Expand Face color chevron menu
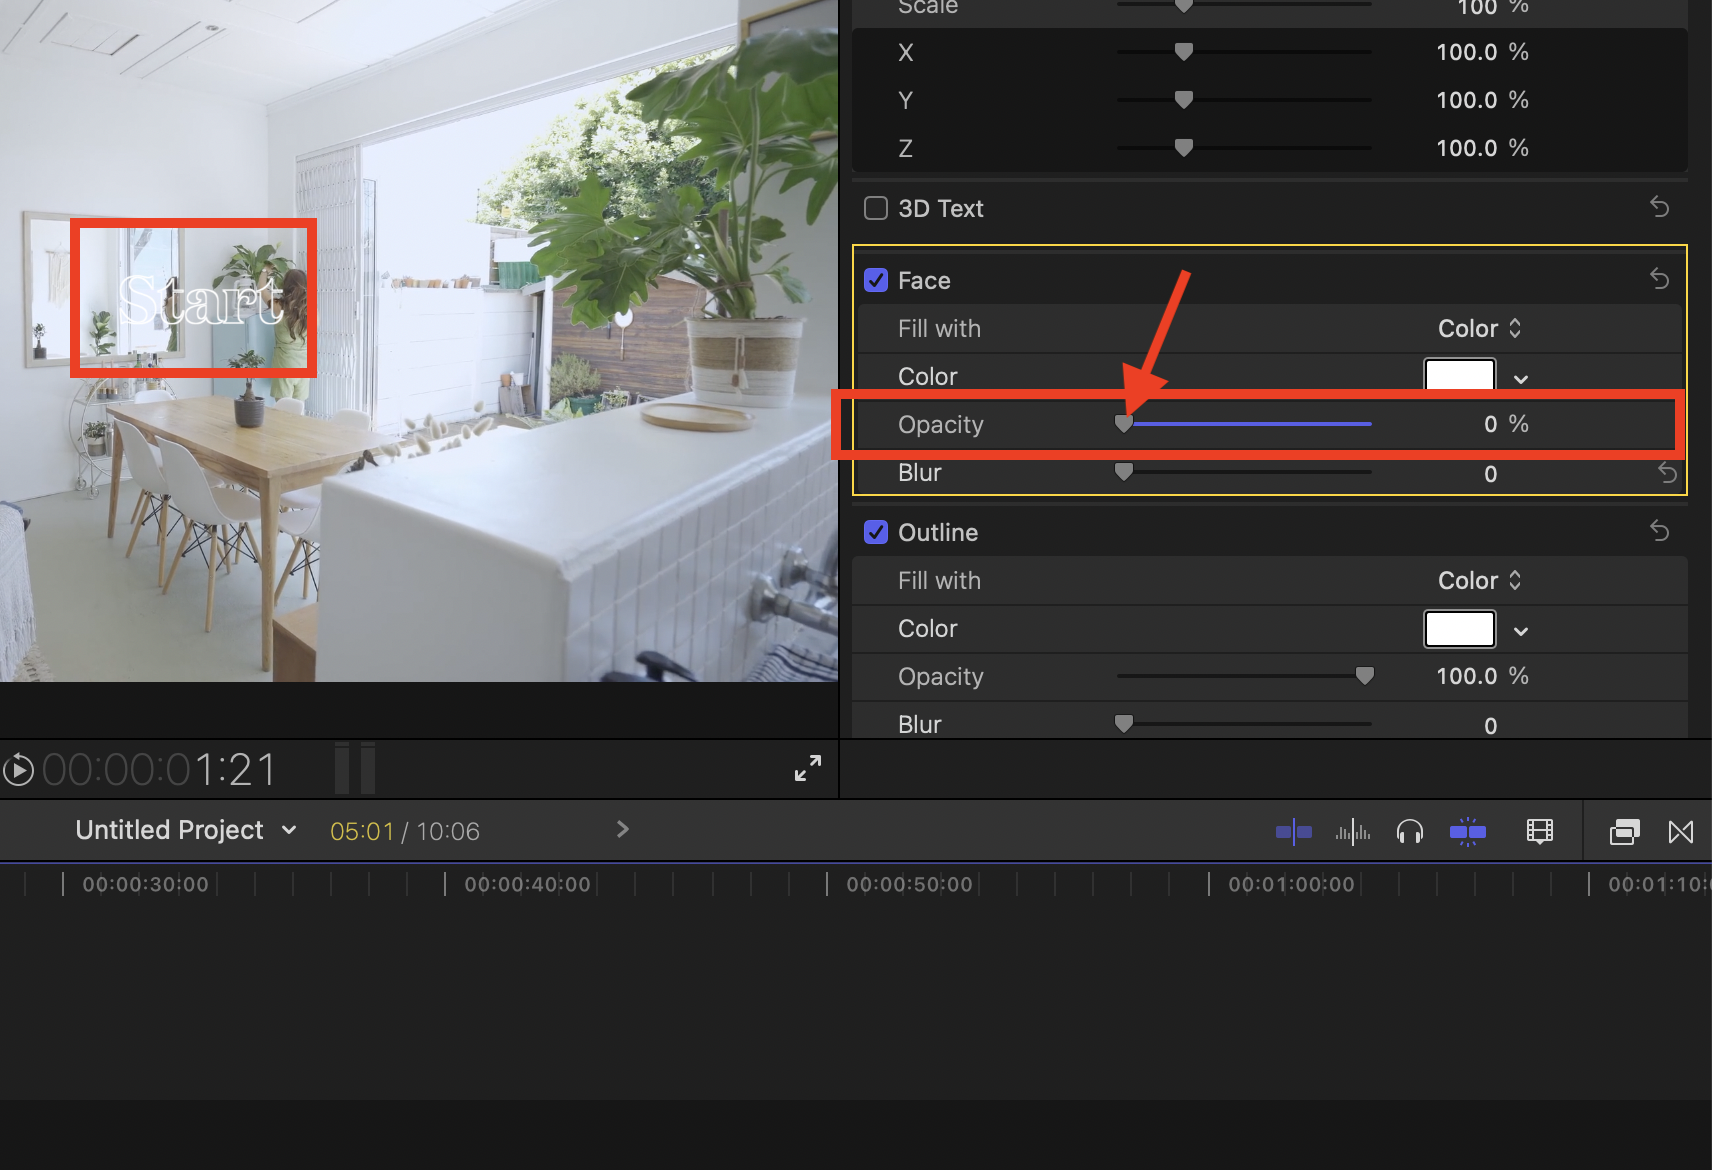The image size is (1712, 1170). point(1521,379)
